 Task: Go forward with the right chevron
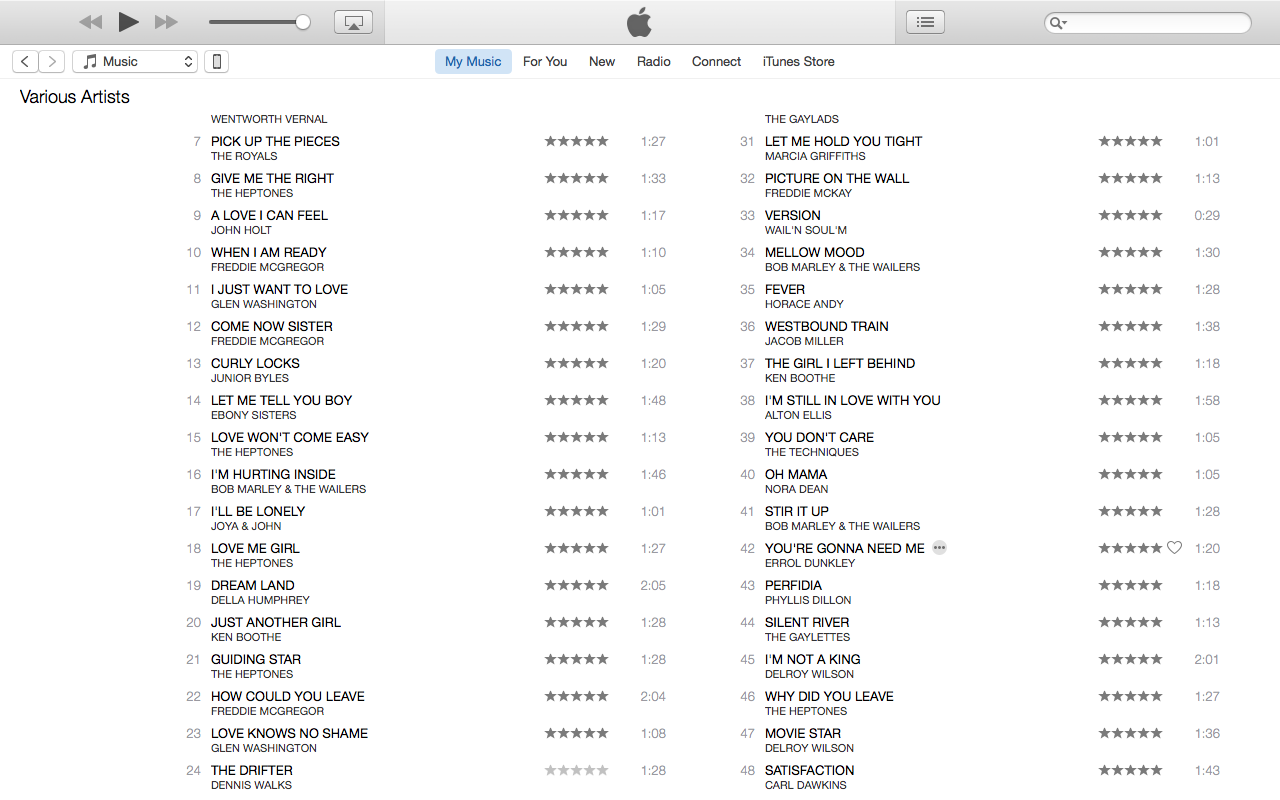[x=52, y=62]
